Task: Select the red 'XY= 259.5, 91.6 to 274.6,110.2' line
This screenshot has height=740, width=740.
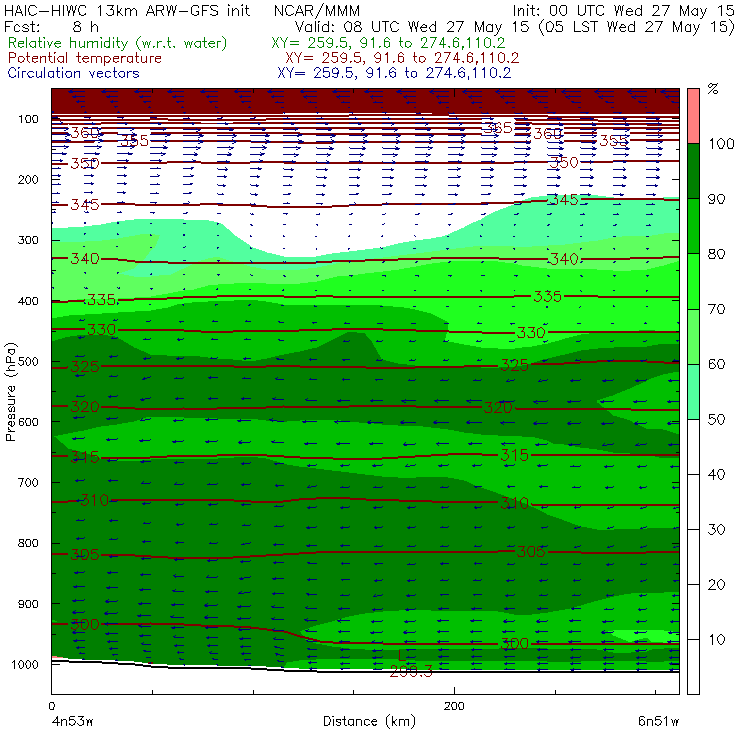Action: pyautogui.click(x=402, y=58)
